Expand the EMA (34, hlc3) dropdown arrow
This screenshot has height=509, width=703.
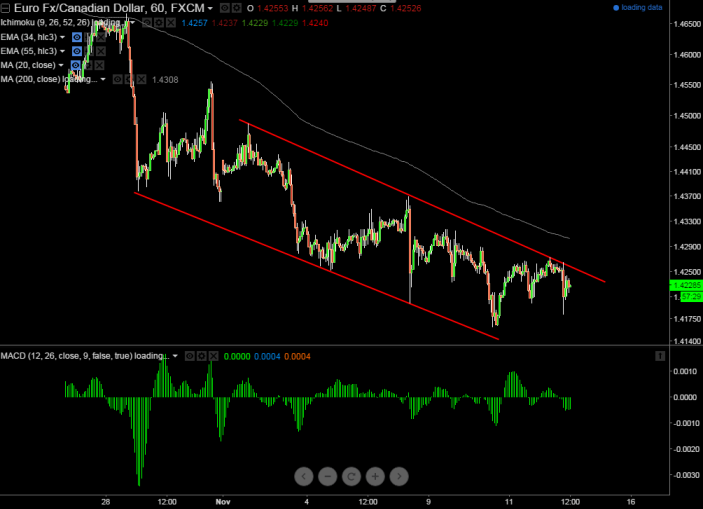point(62,37)
